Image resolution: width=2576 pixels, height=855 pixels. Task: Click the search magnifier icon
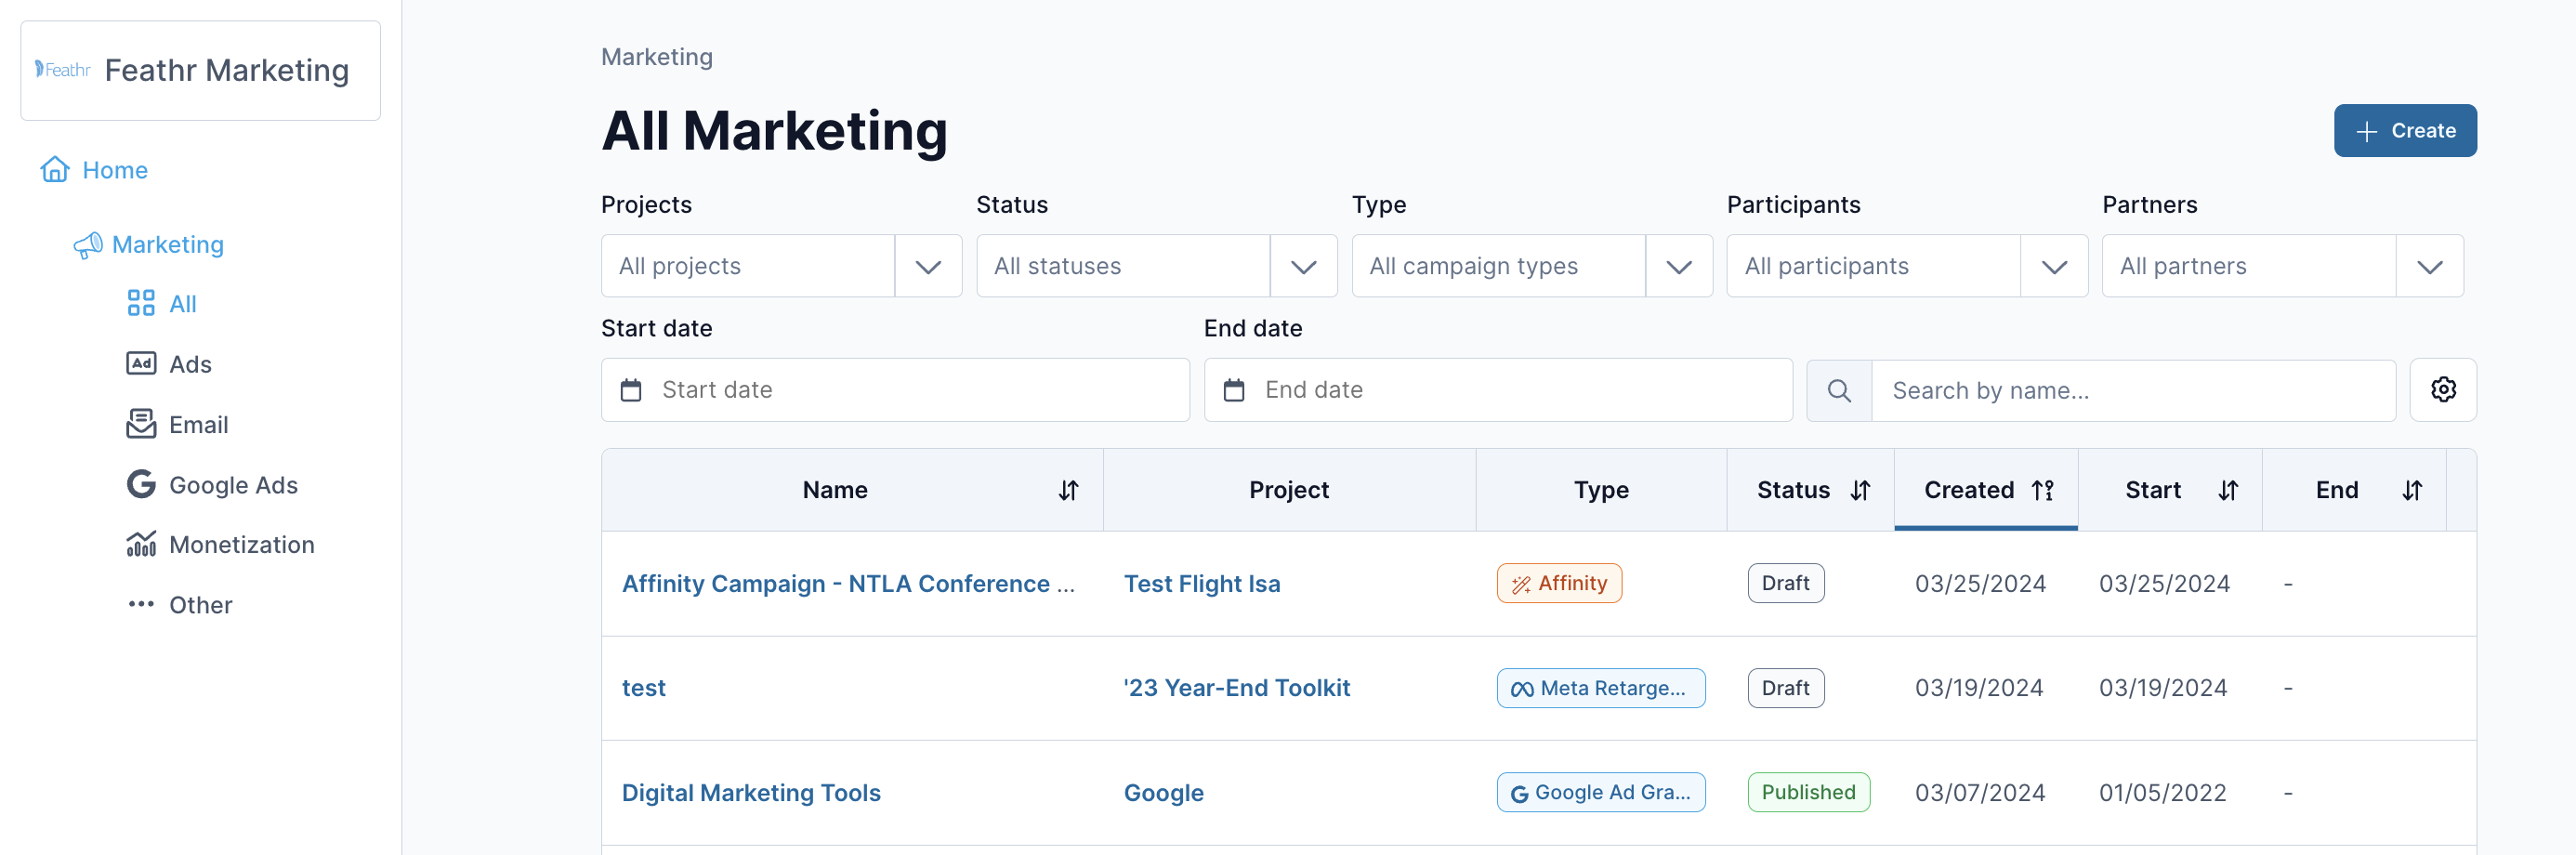tap(1839, 390)
